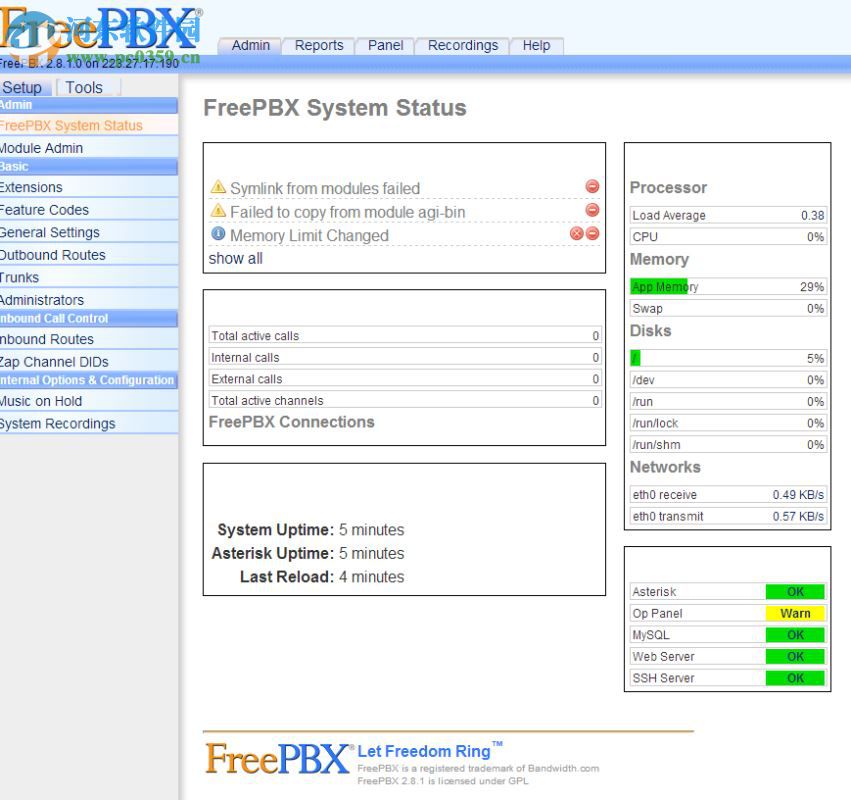Click the info icon on Memory Limit Changed
Image resolution: width=851 pixels, height=800 pixels.
217,235
